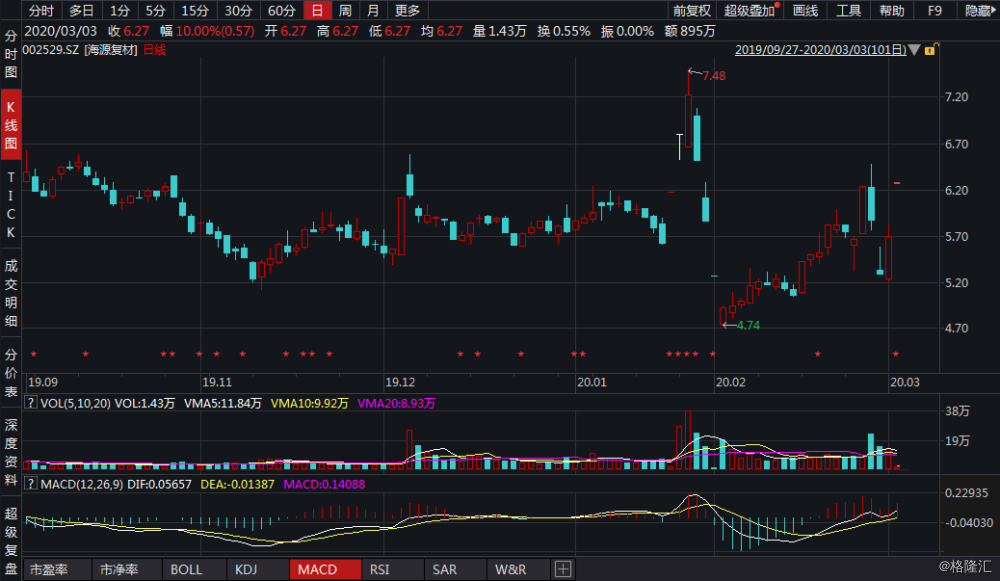Open the 画线 drawing tools
The height and width of the screenshot is (581, 1000).
[x=805, y=10]
